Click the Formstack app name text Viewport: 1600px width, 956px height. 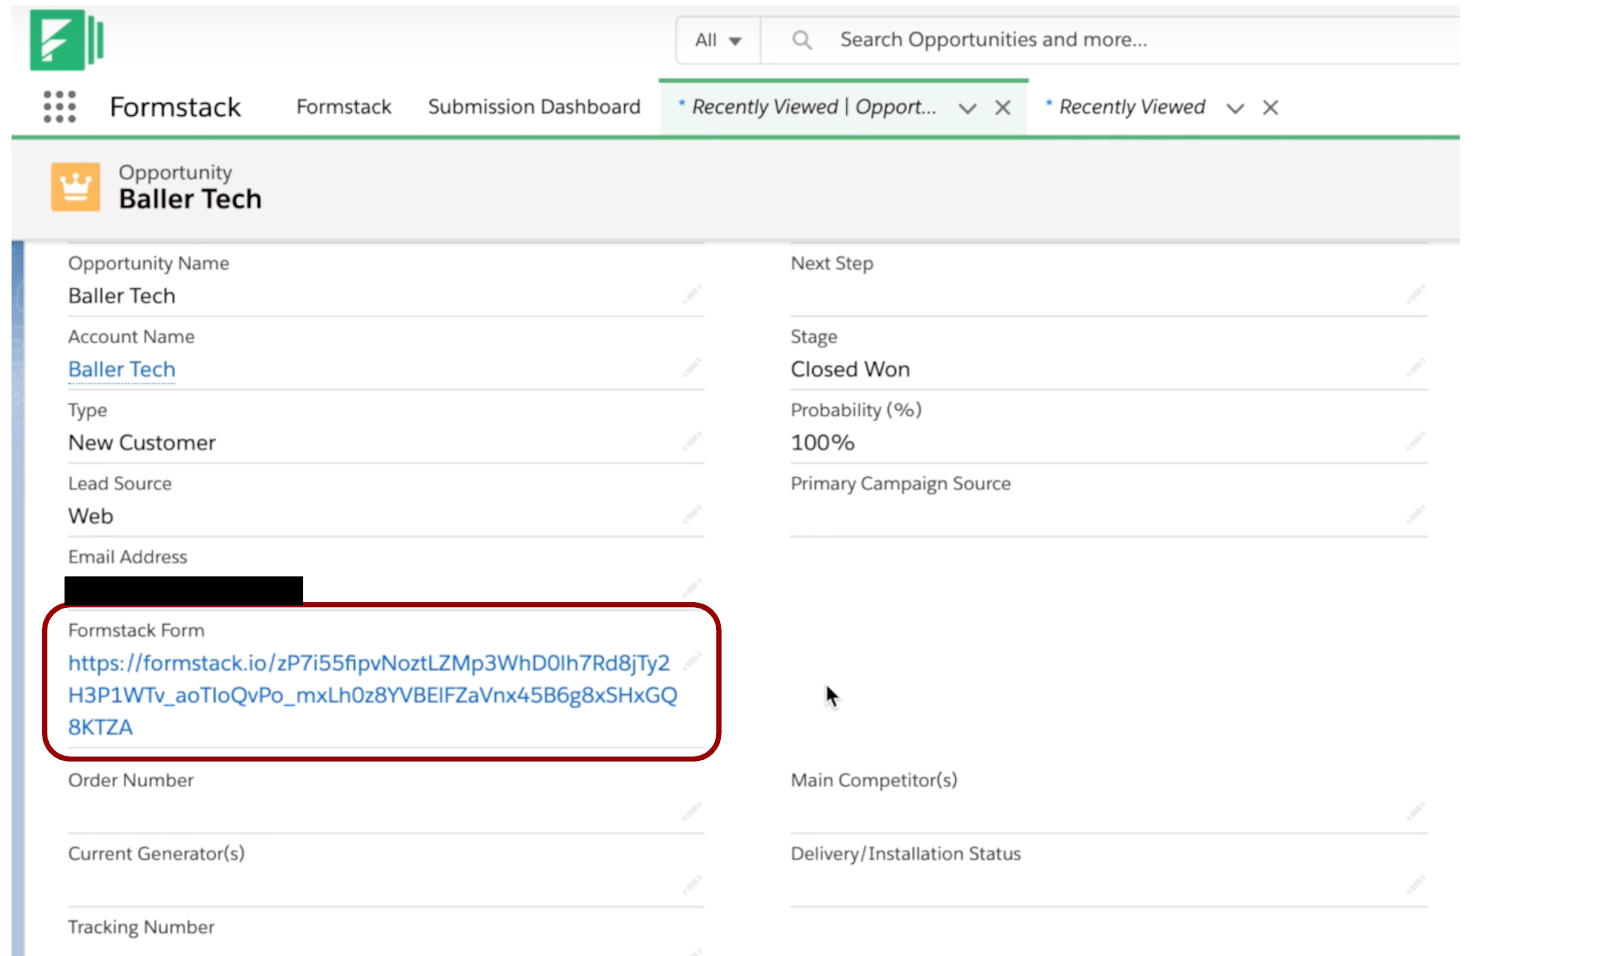[x=175, y=107]
